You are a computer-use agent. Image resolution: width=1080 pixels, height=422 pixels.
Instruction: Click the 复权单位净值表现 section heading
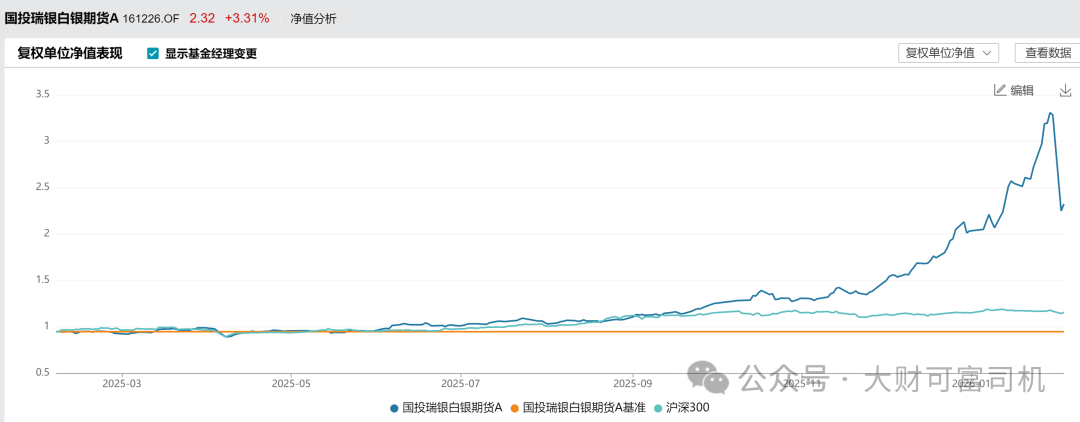(x=70, y=53)
